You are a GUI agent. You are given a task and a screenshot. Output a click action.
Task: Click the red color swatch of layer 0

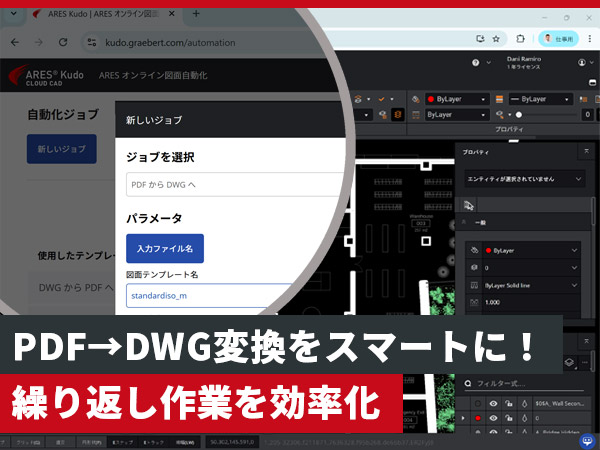pos(478,418)
